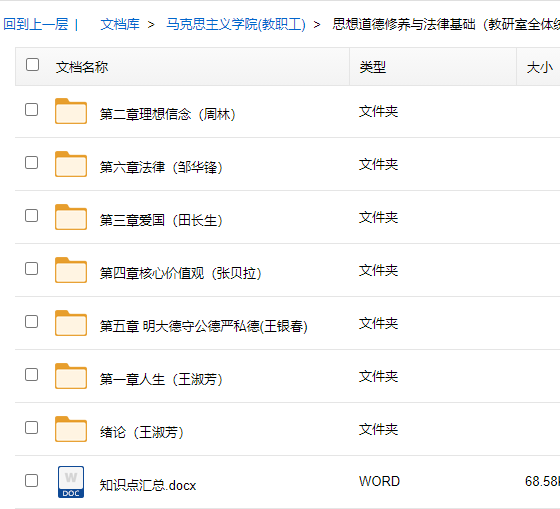Navigate to 马克思主义学院(教职工) breadcrumb
This screenshot has height=509, width=560.
tap(236, 24)
